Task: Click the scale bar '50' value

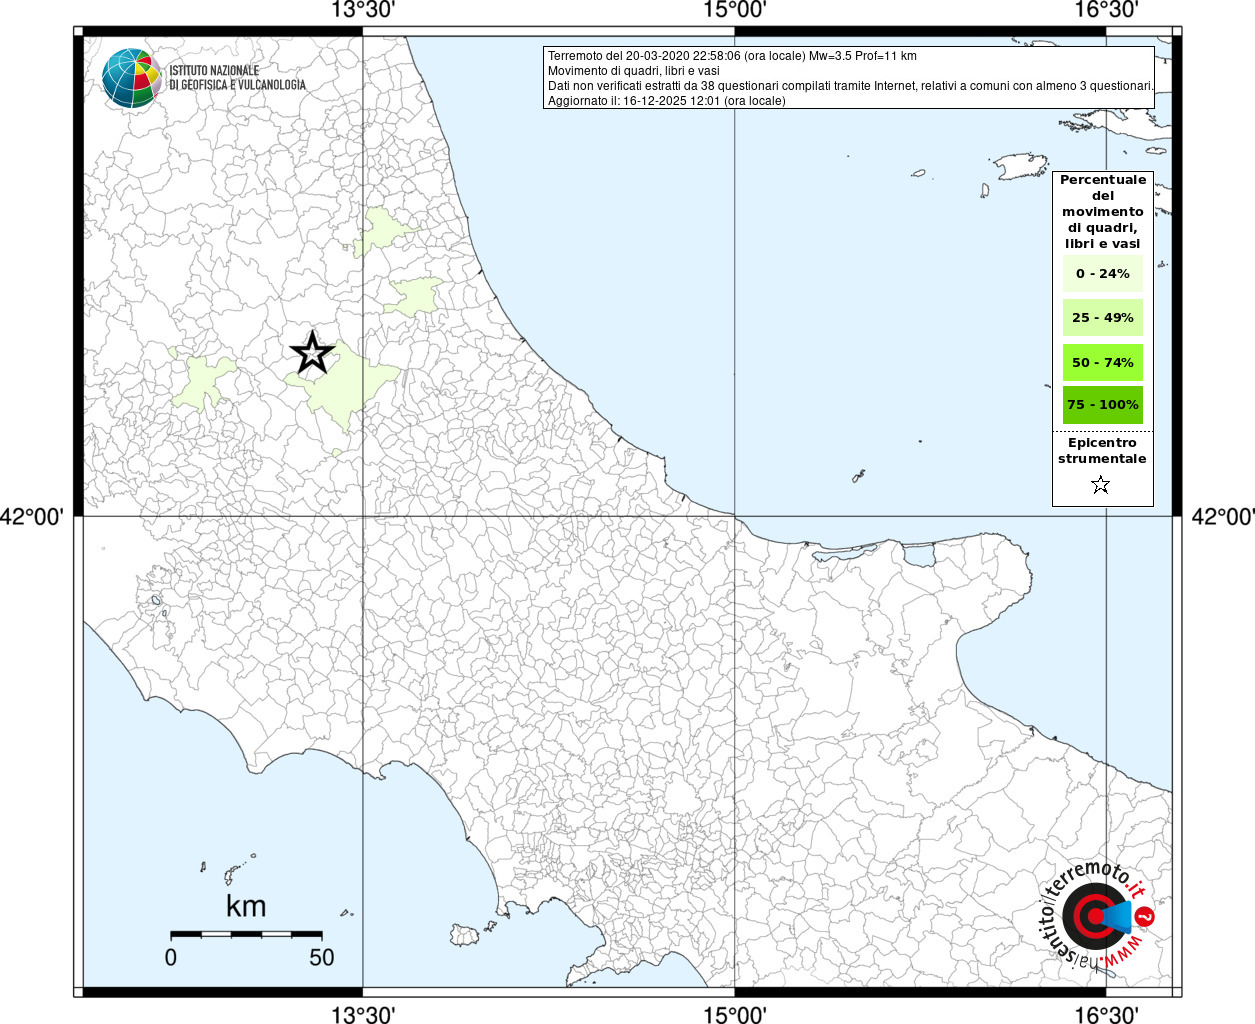Action: pyautogui.click(x=322, y=957)
